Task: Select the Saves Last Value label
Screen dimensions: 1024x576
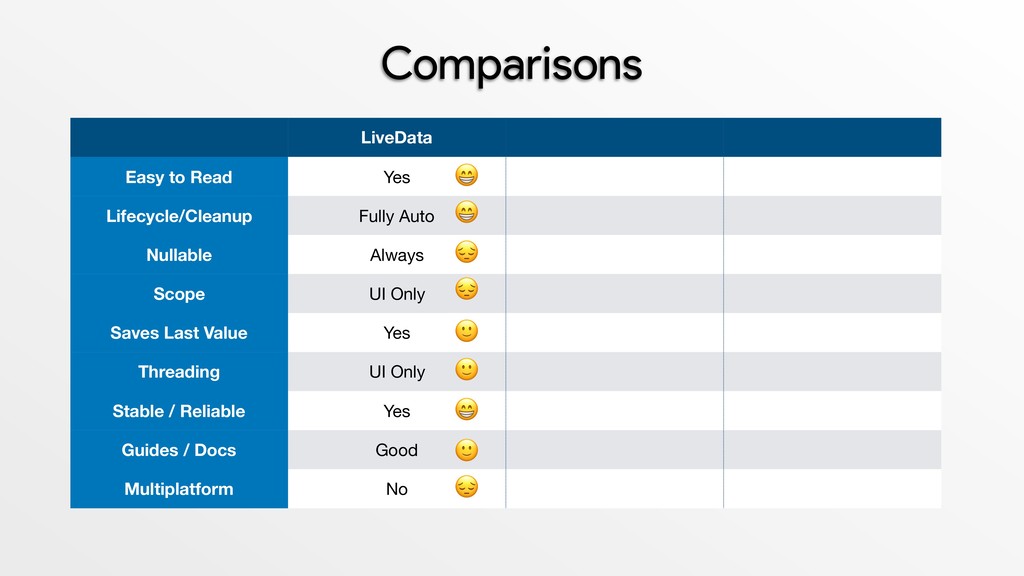Action: (x=179, y=333)
